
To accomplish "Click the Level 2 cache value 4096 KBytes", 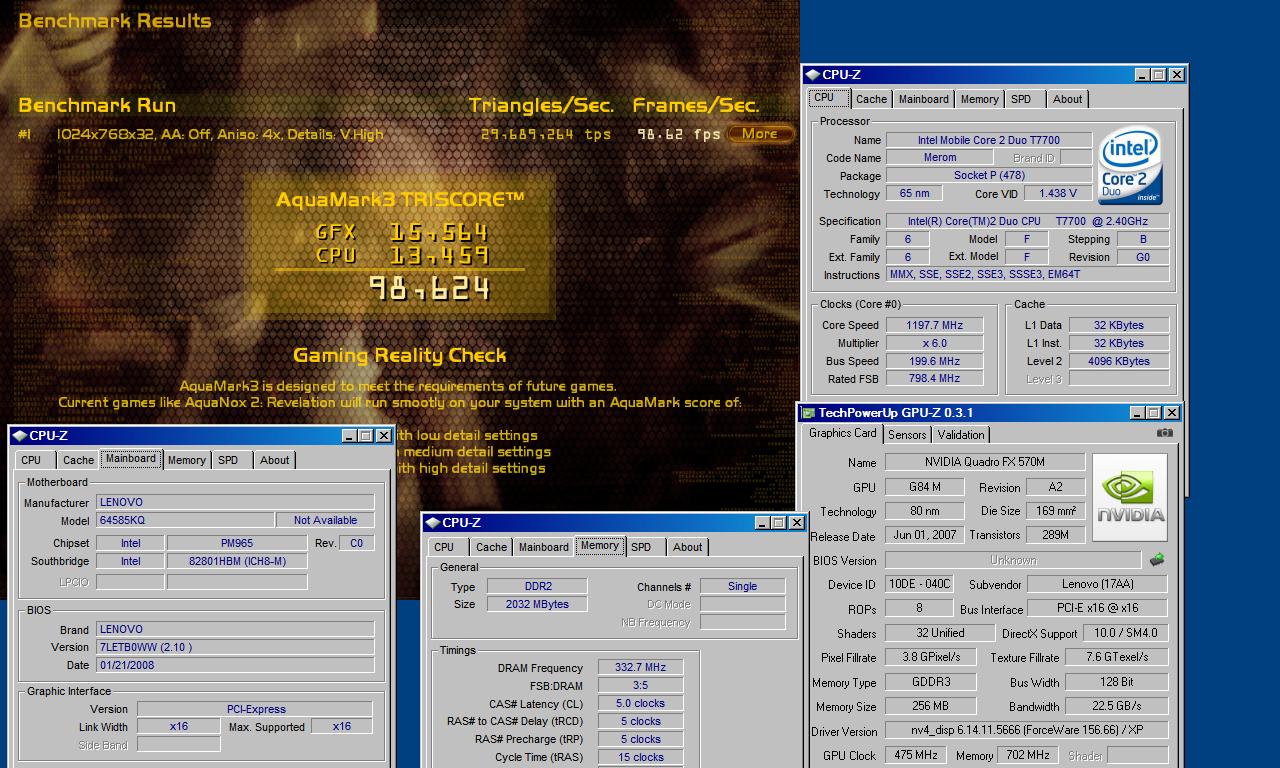I will [1118, 361].
